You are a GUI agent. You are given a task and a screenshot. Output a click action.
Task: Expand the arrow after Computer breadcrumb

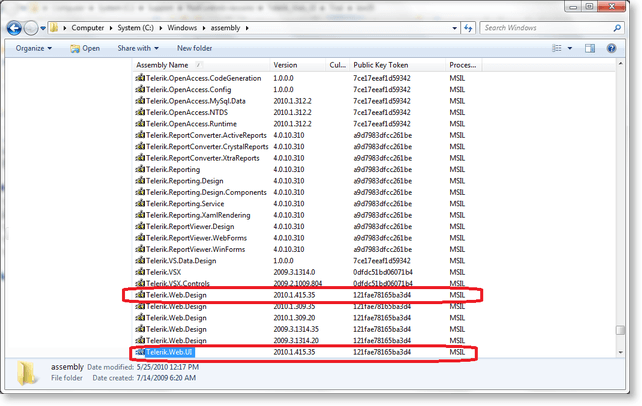coord(111,28)
